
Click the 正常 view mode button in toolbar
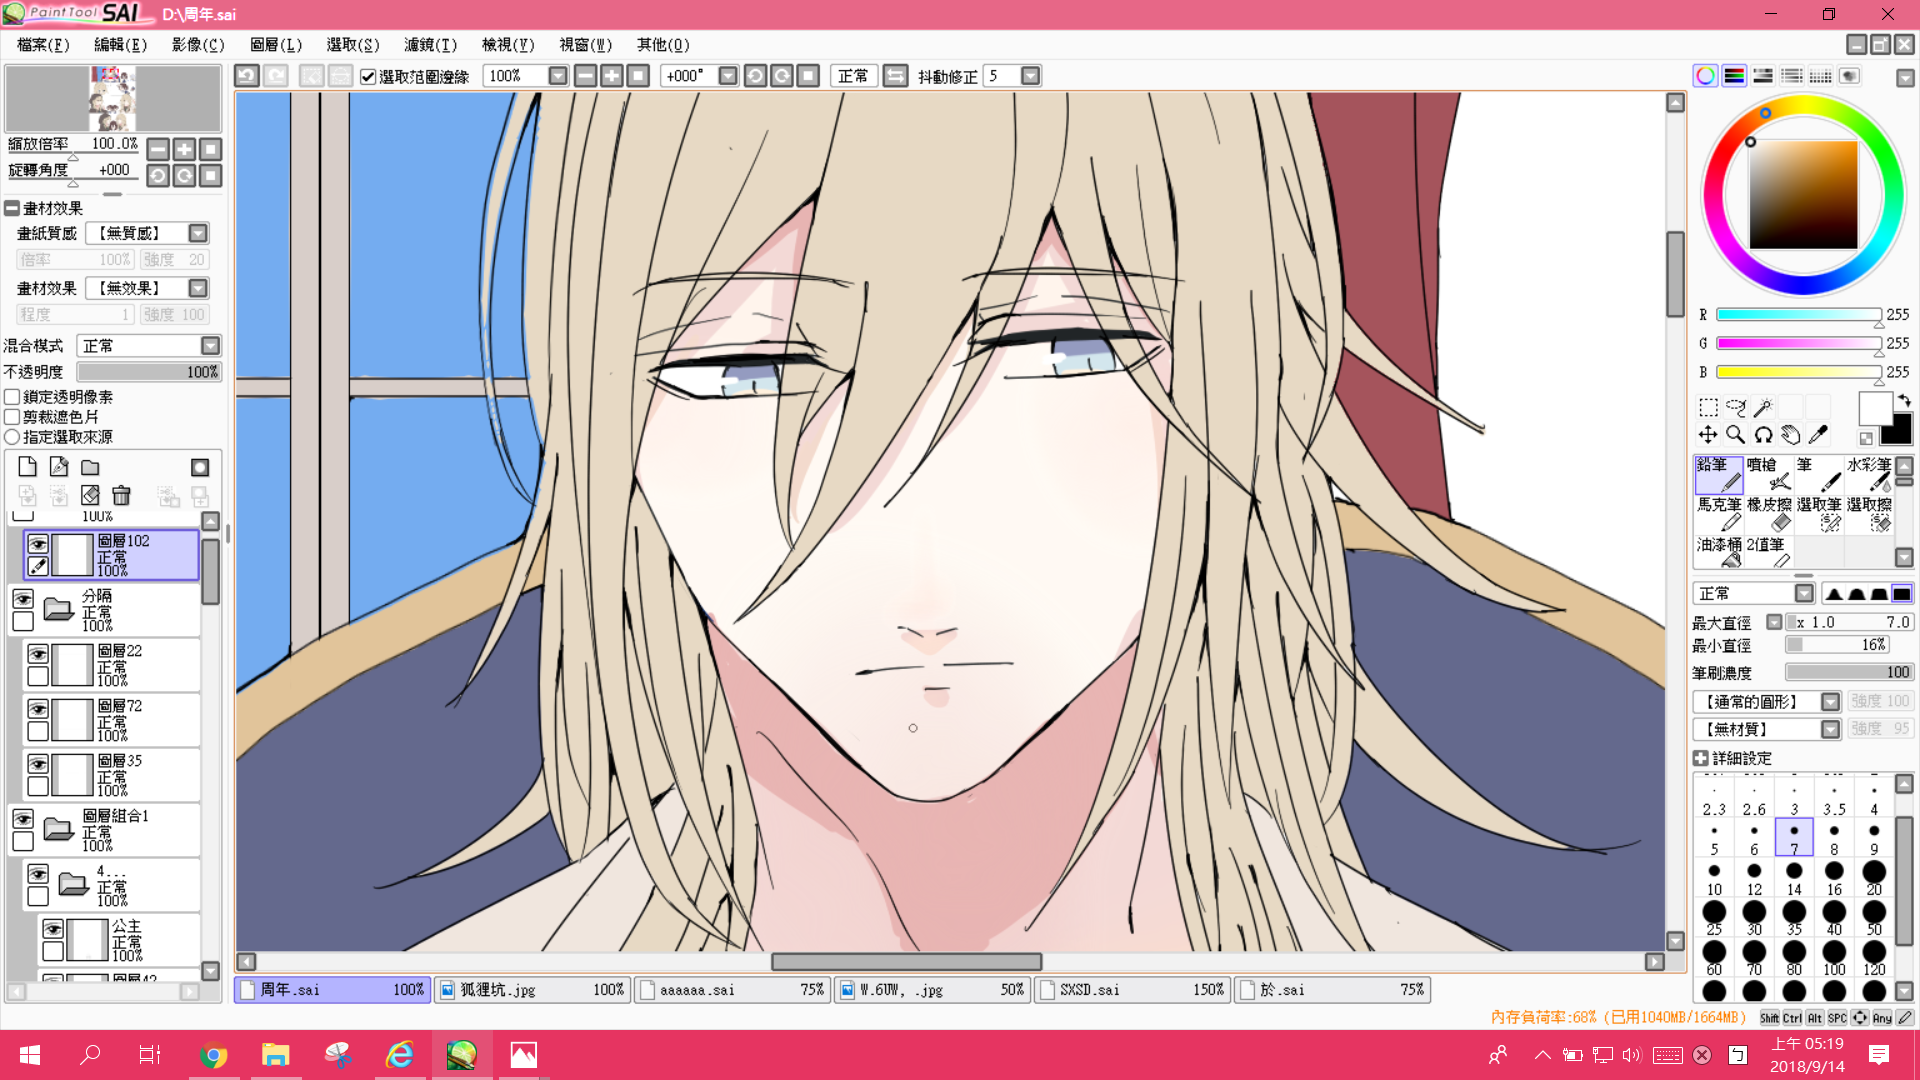[x=853, y=76]
